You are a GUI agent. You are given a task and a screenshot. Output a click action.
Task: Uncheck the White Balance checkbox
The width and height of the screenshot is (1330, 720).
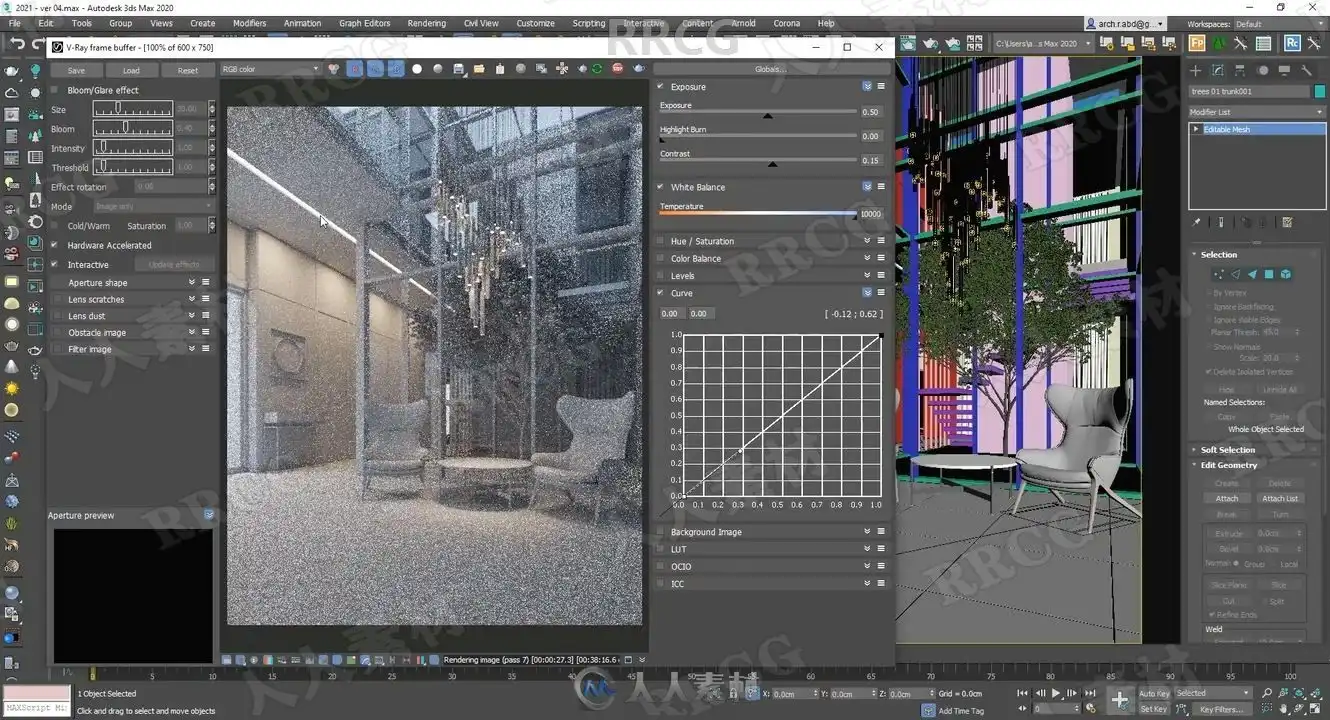tap(661, 187)
